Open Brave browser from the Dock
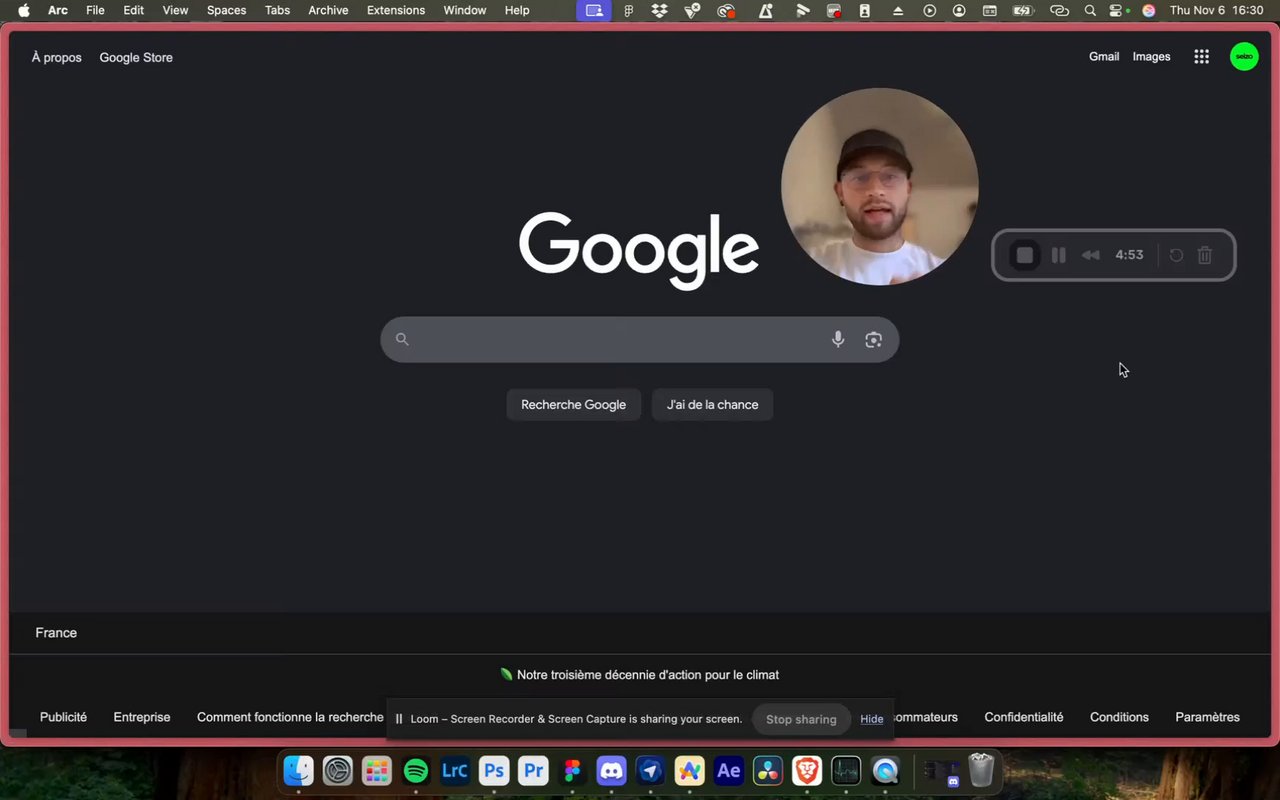This screenshot has height=800, width=1280. point(807,770)
